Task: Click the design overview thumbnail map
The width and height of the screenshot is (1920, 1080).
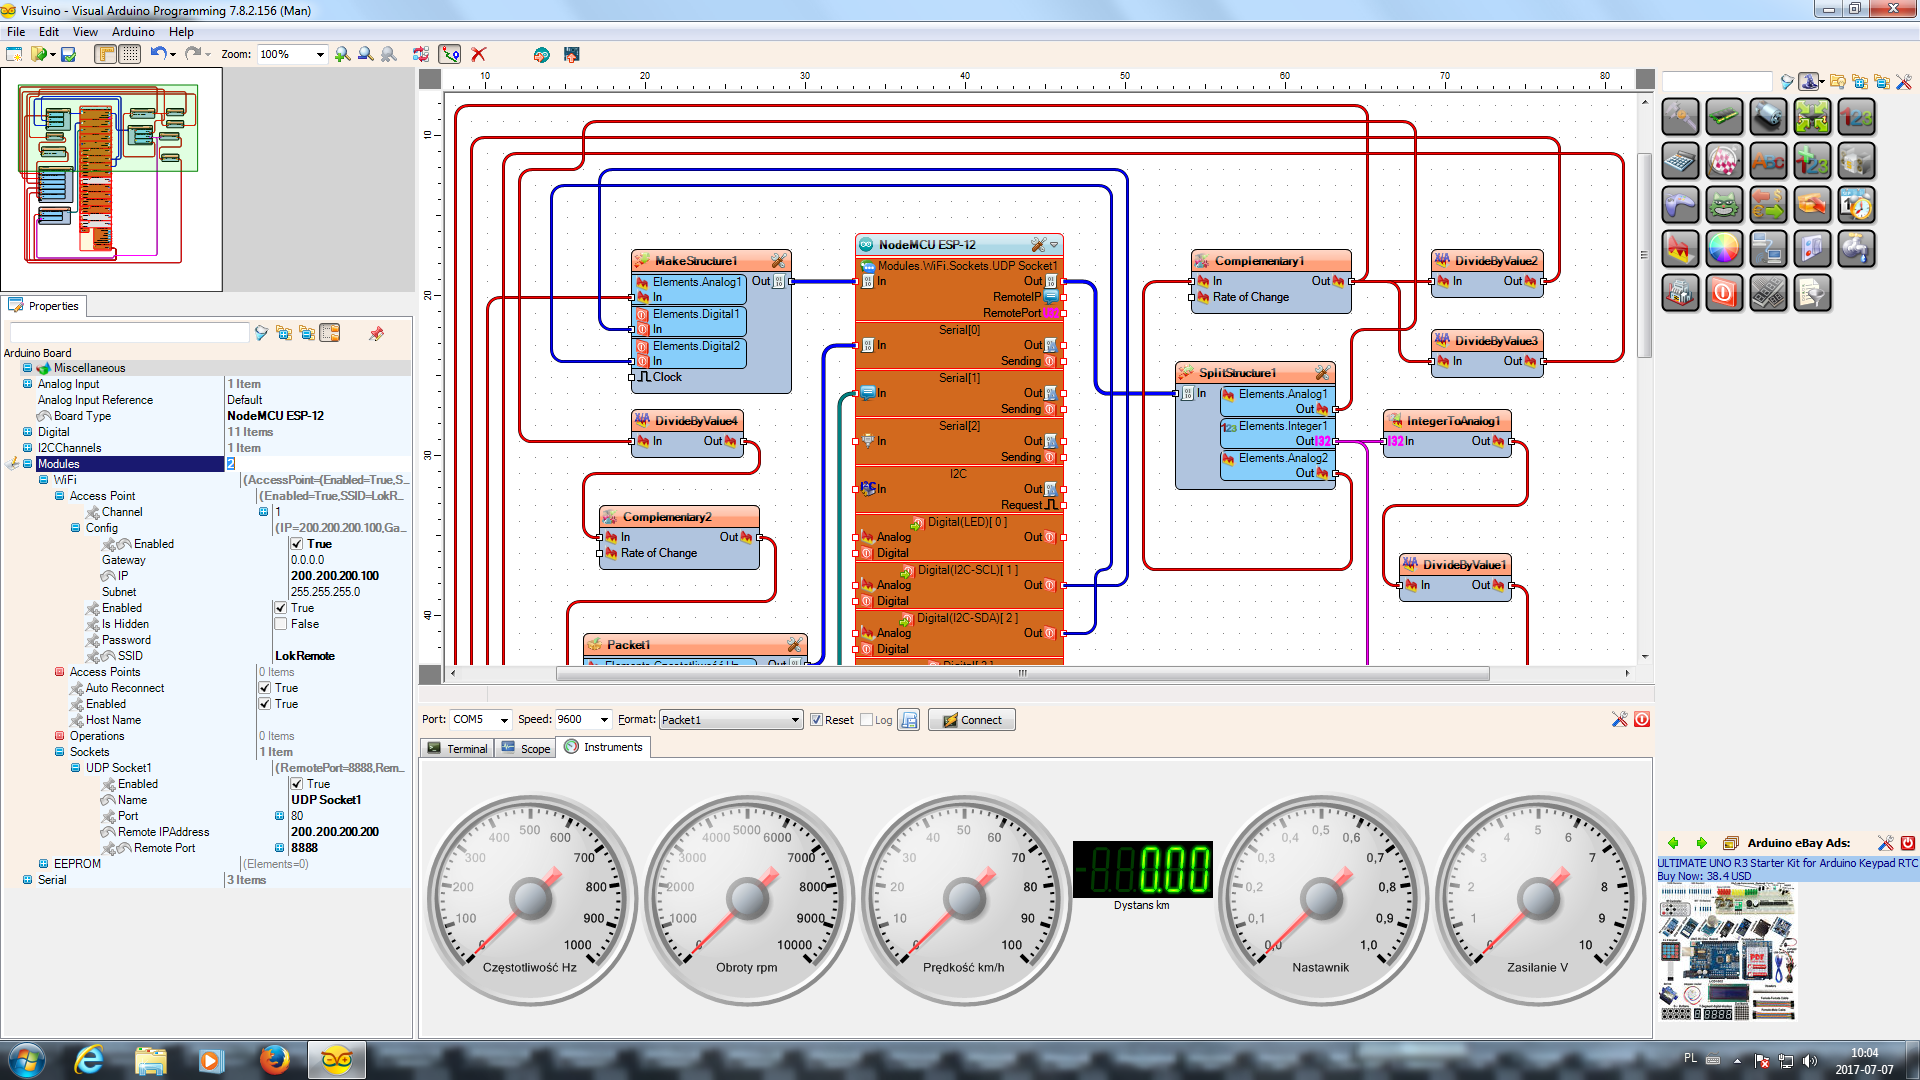Action: (111, 179)
